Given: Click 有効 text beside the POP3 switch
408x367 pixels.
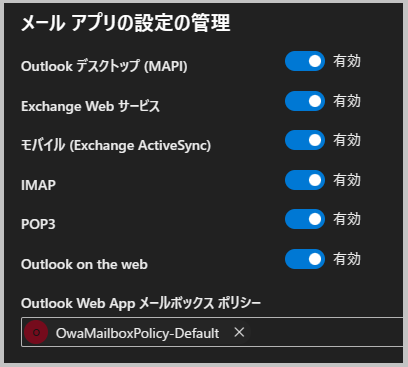Looking at the screenshot, I should tap(347, 219).
